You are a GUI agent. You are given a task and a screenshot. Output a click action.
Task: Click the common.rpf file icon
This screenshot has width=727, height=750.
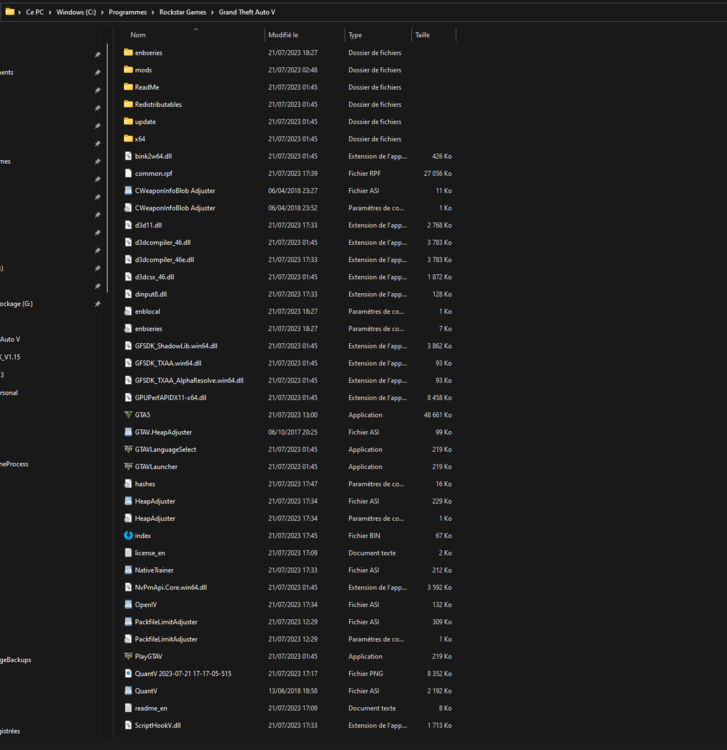tap(128, 173)
